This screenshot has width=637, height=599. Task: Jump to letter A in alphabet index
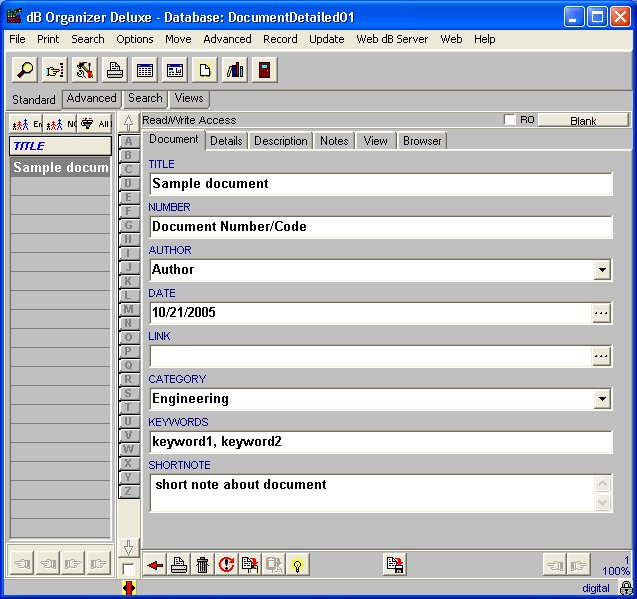coord(128,141)
